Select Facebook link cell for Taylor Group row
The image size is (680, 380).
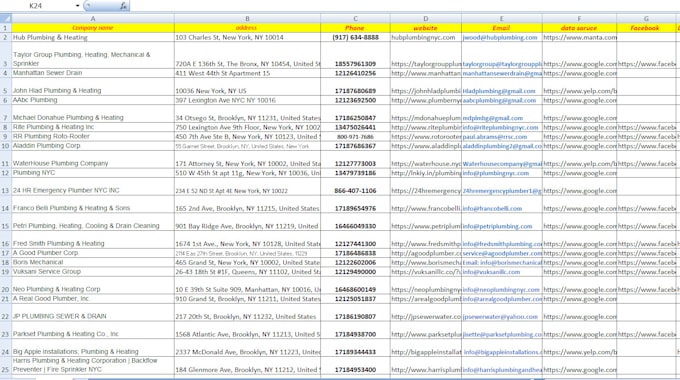point(646,55)
